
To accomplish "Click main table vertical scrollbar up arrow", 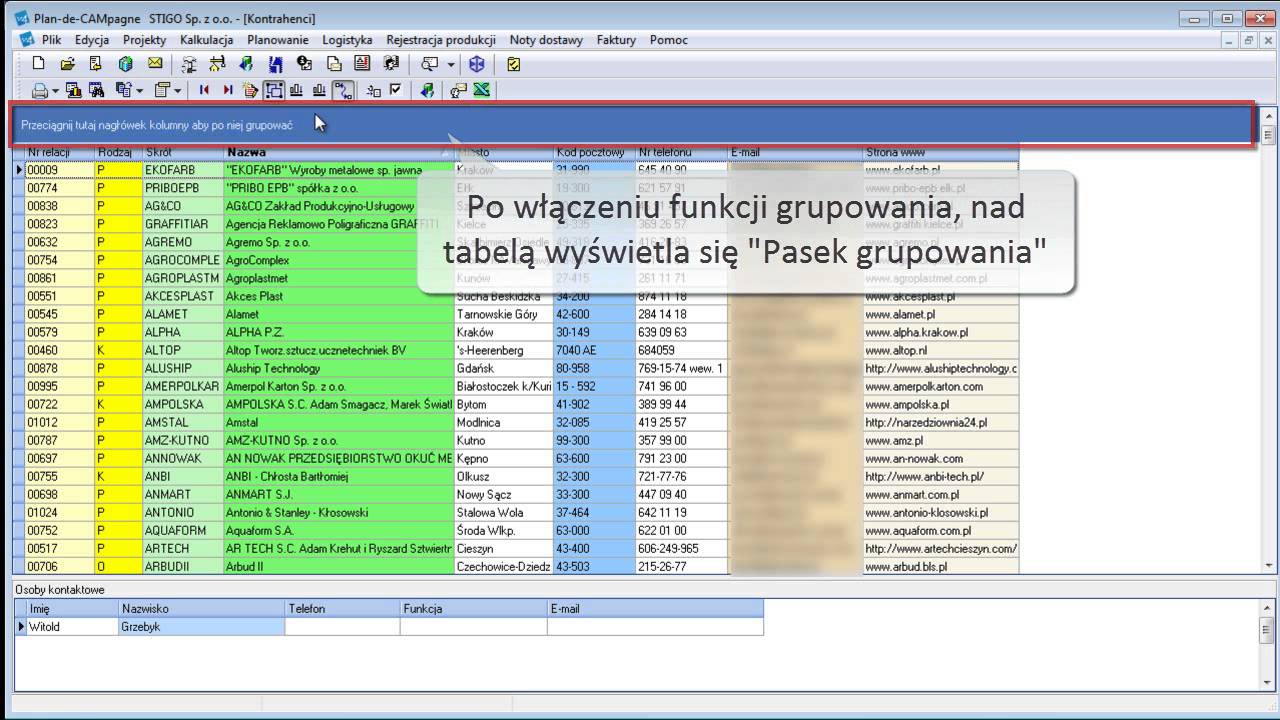I will click(x=1270, y=114).
